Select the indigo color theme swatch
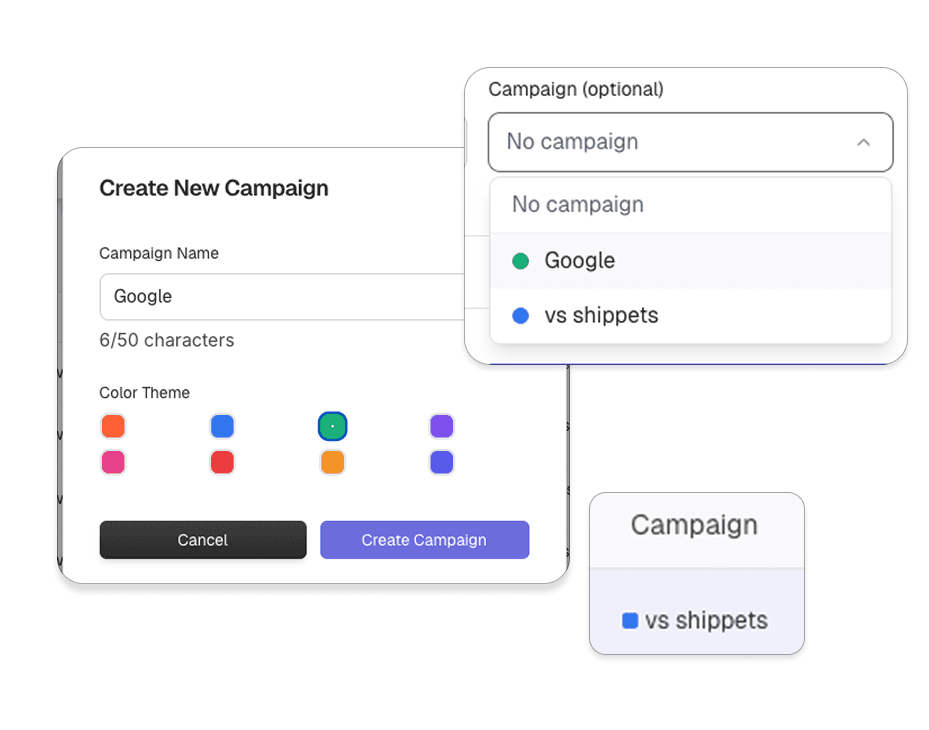Viewport: 929px width, 730px height. pos(441,462)
